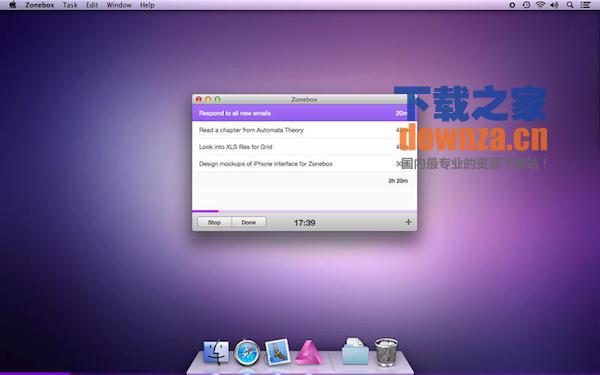The image size is (600, 375).
Task: Open the volume control in menu bar
Action: [x=554, y=5]
